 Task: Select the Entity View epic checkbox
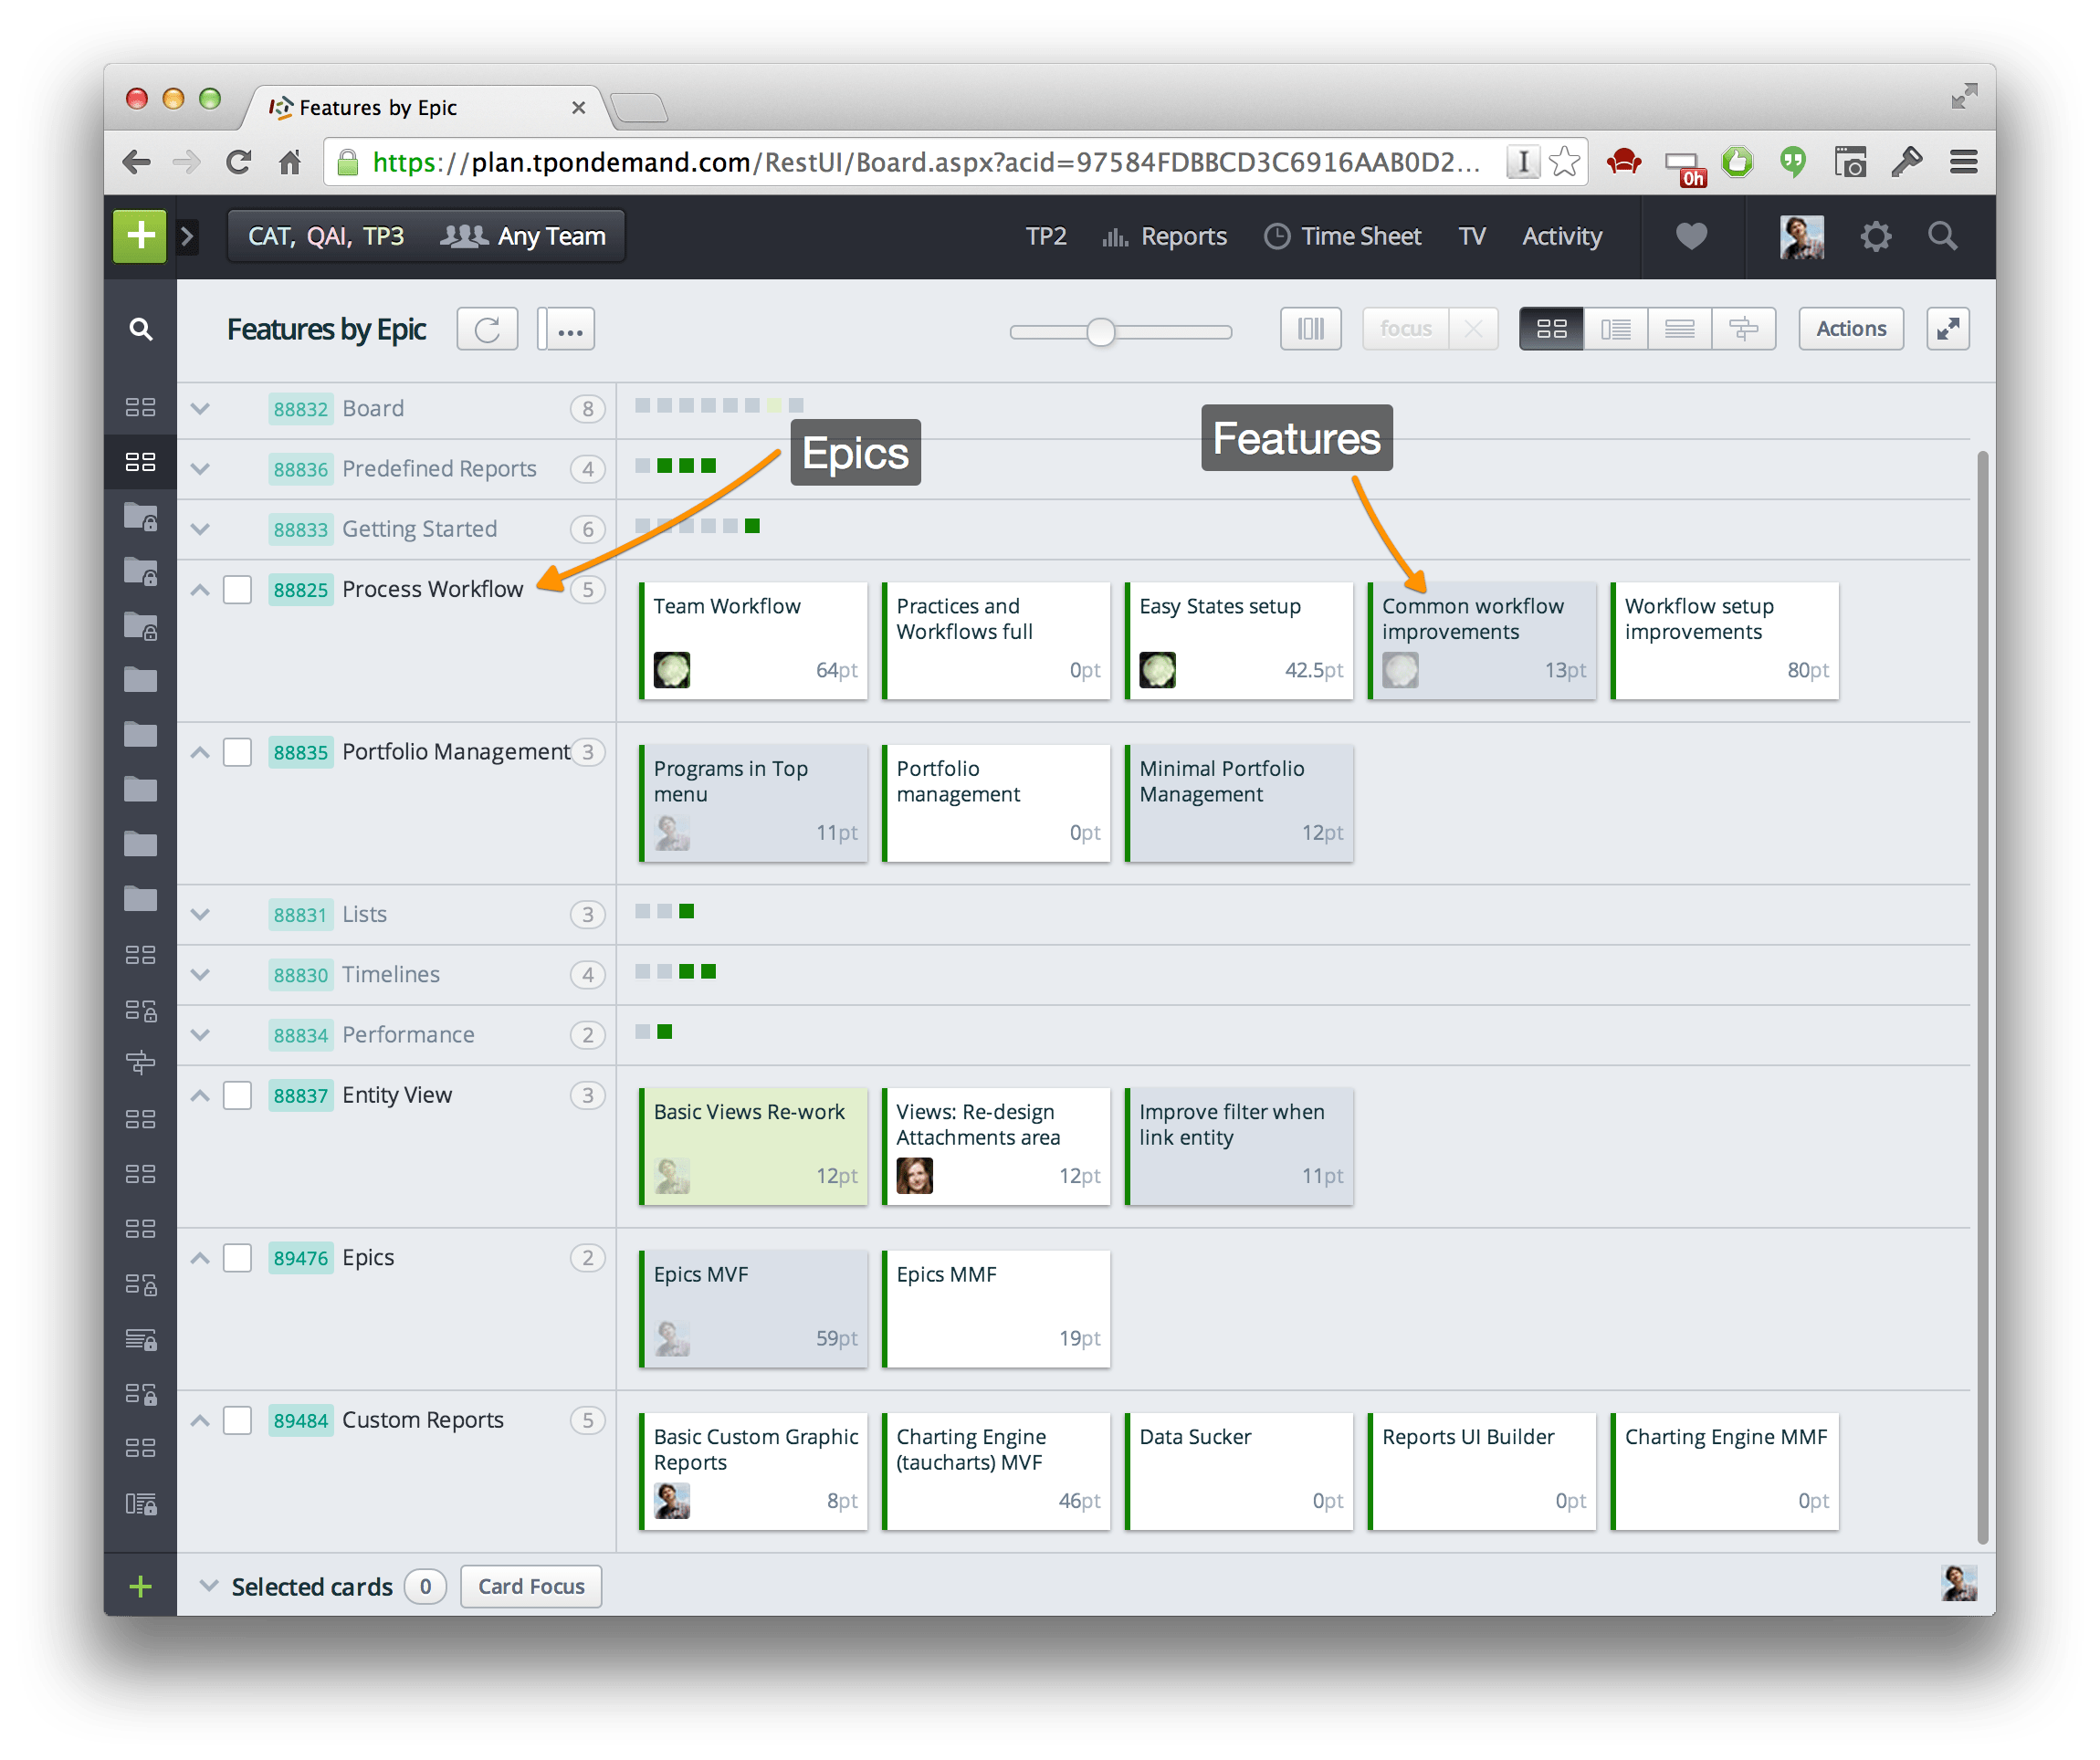(x=237, y=1095)
